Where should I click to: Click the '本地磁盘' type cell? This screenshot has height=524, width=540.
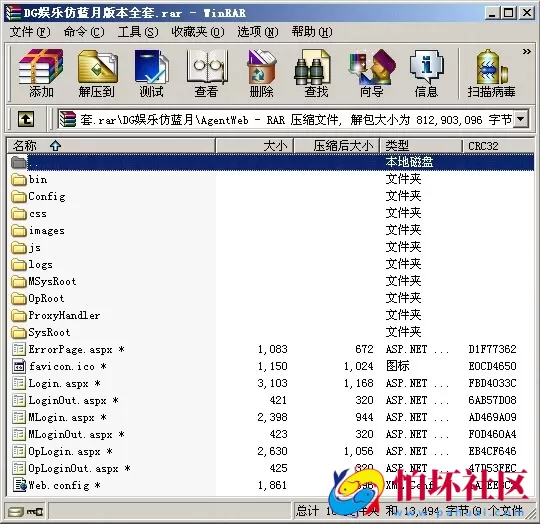409,162
